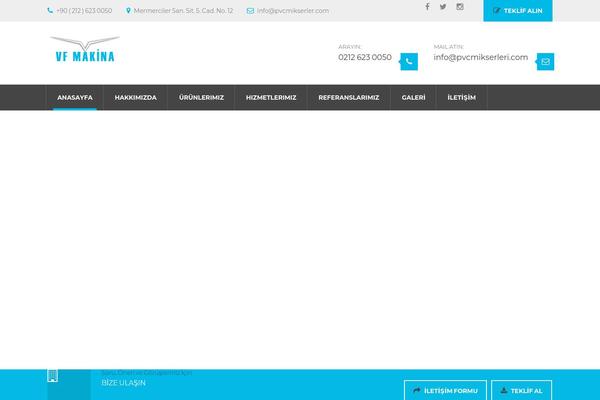Click the 0212 623 0050 header number

coord(365,57)
